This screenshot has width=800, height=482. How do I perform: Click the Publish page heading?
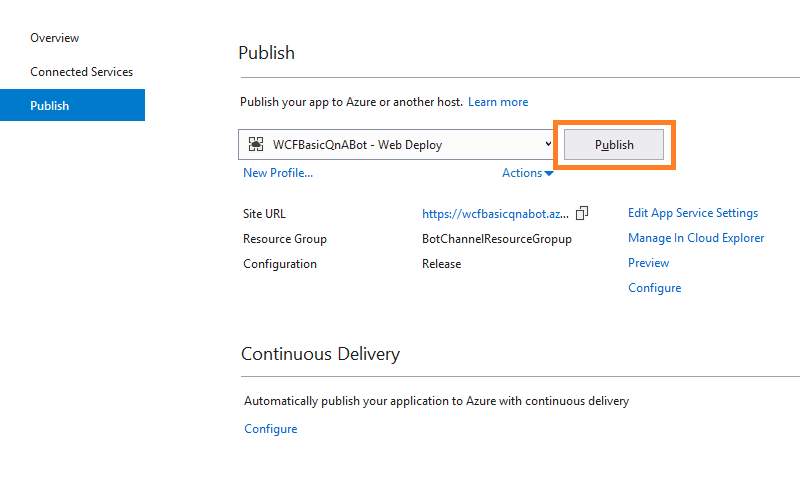click(x=266, y=53)
